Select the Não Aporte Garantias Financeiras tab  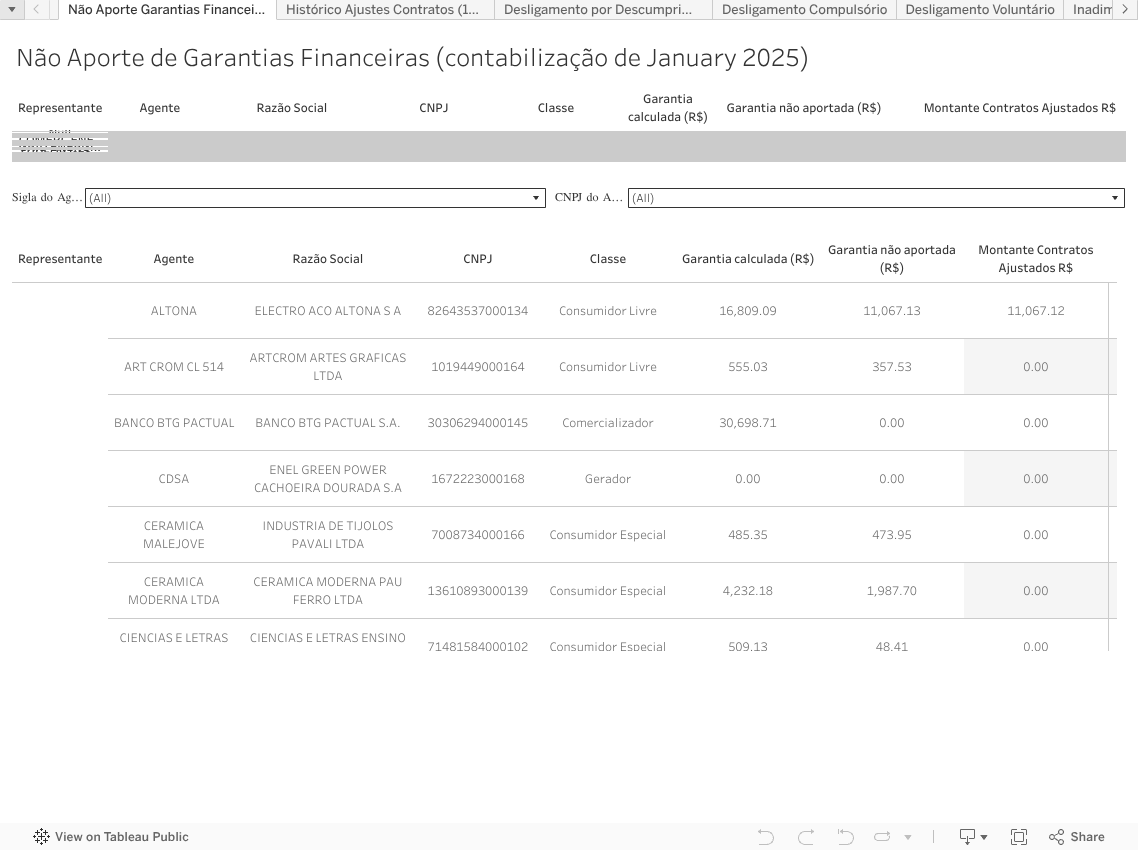167,9
